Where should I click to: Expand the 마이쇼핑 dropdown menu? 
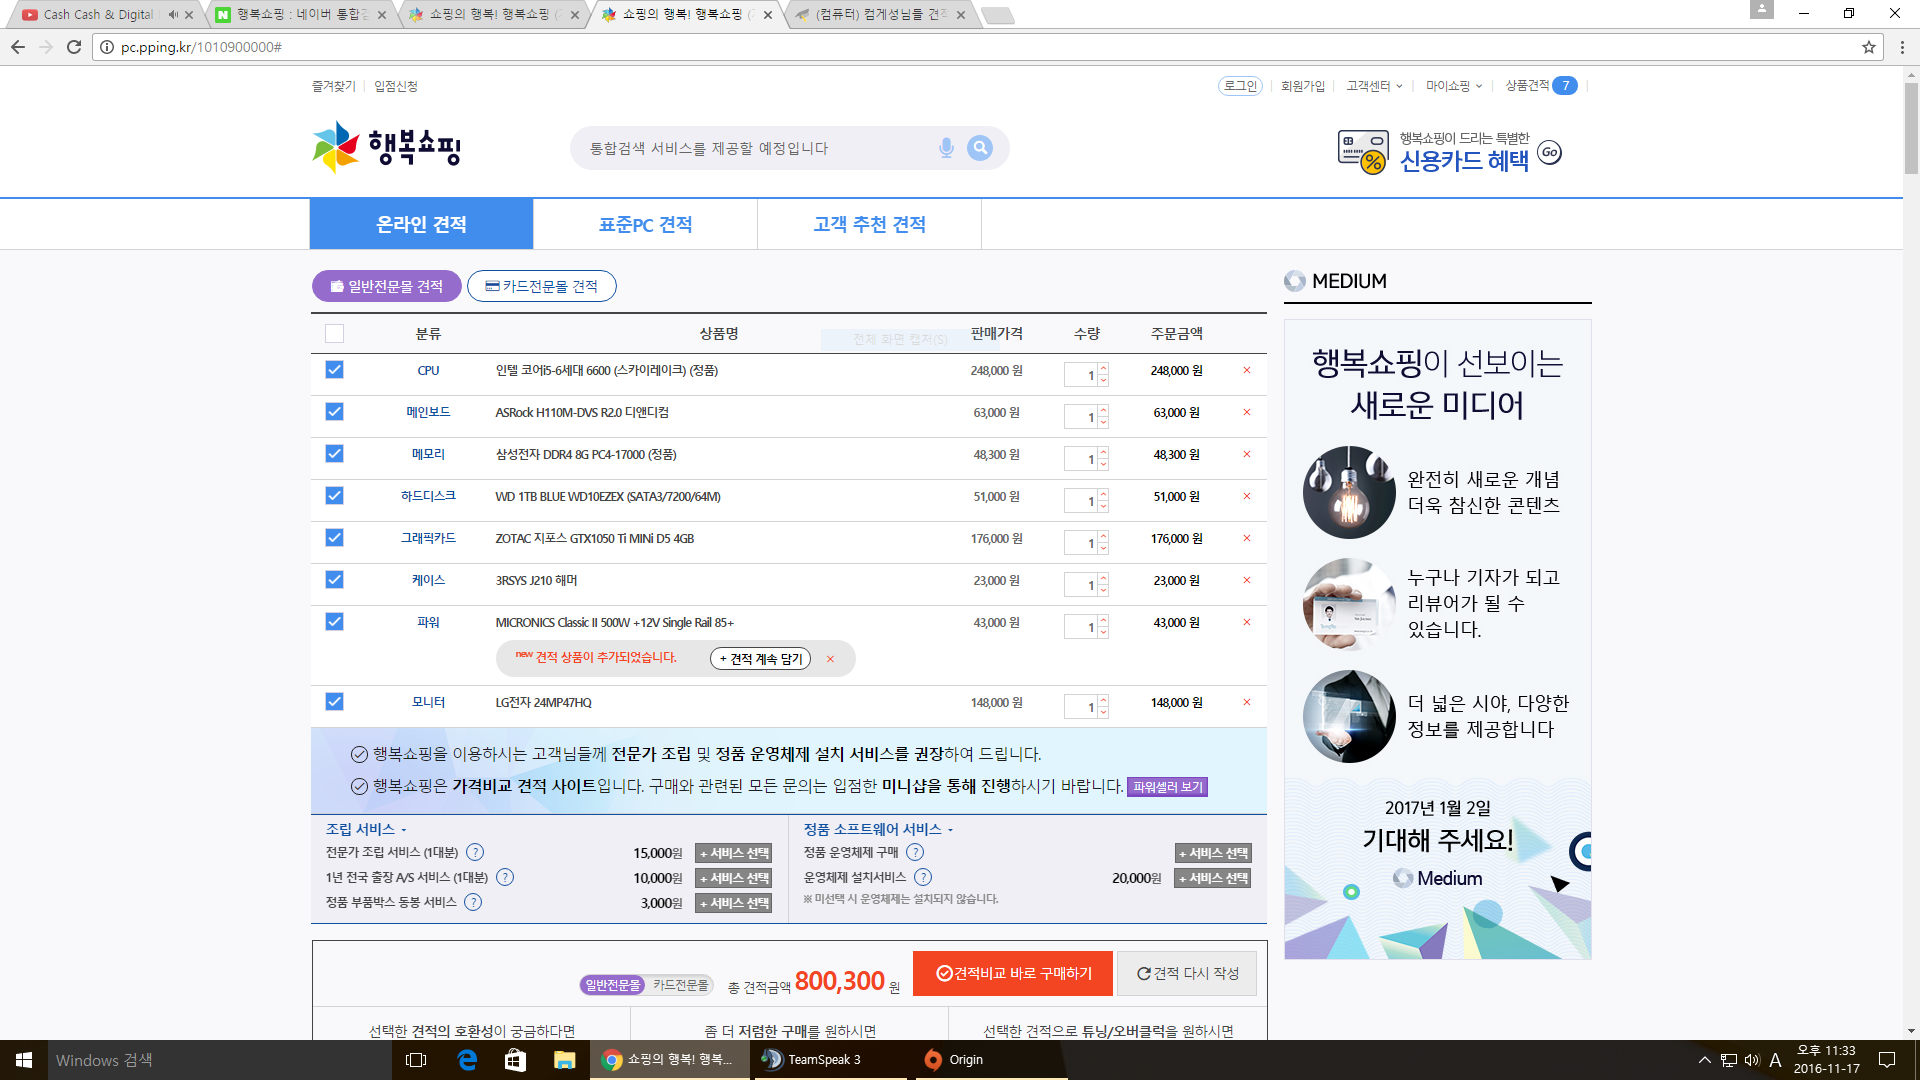(x=1454, y=86)
